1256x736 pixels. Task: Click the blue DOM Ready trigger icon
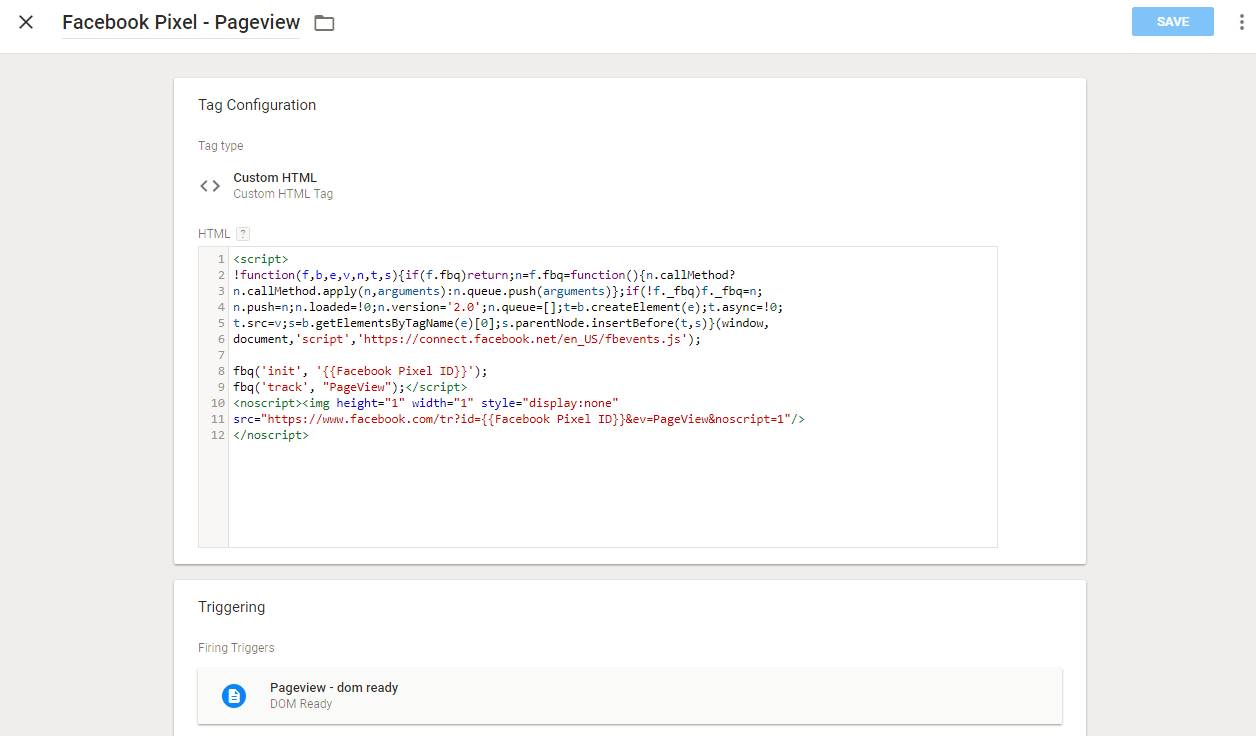tap(233, 695)
